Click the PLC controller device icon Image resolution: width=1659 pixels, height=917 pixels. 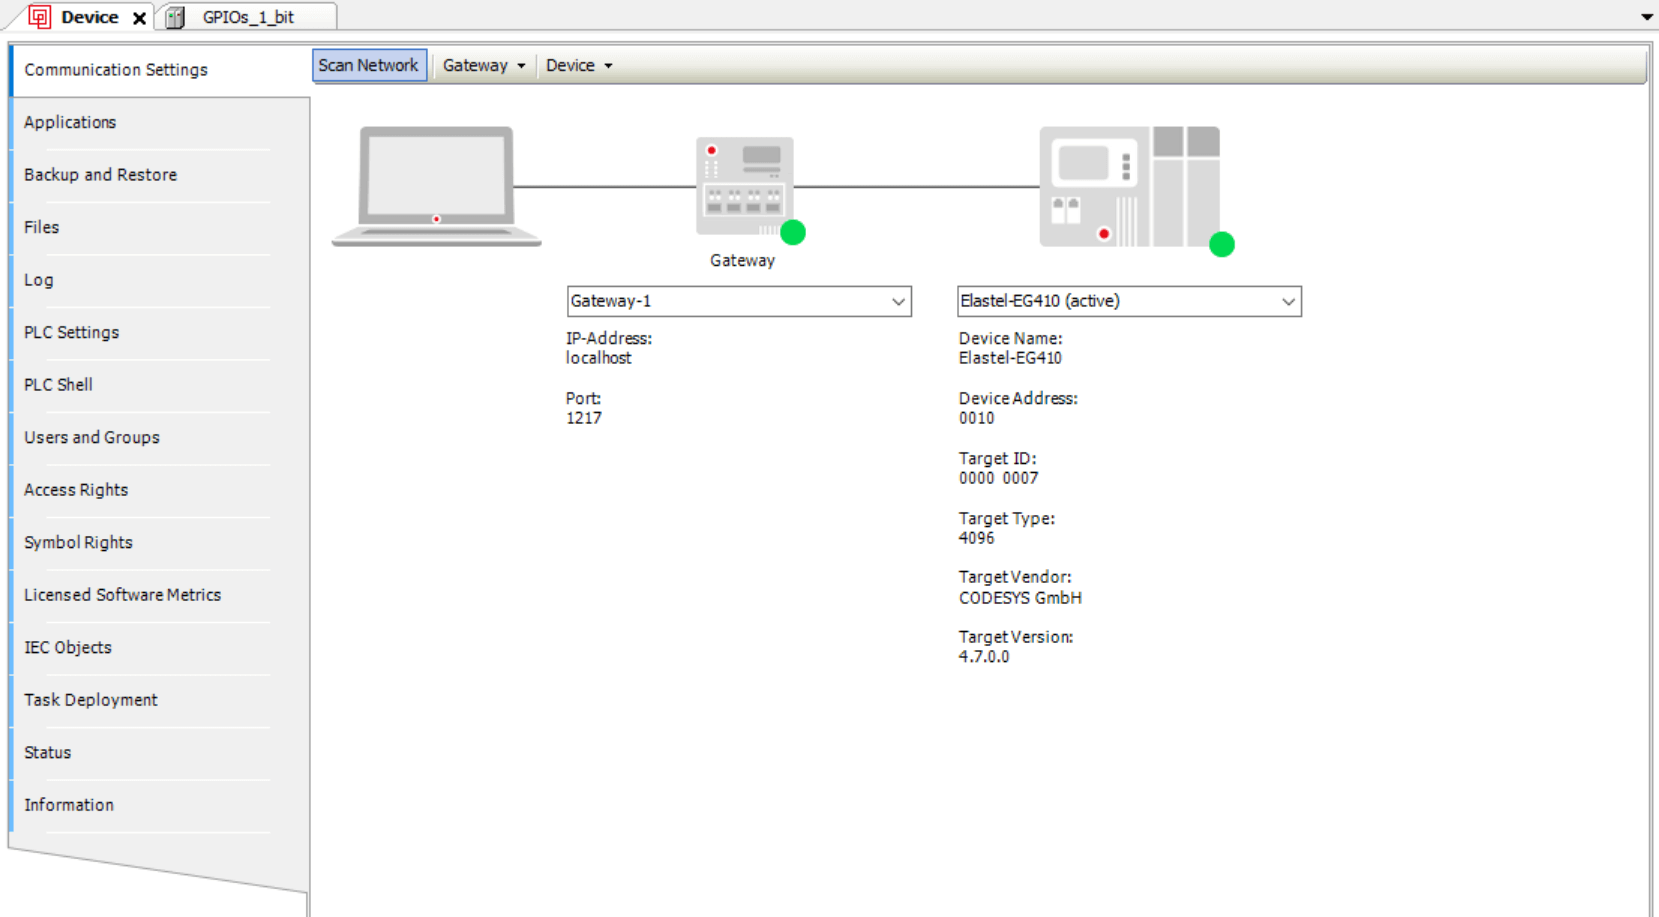point(1128,186)
